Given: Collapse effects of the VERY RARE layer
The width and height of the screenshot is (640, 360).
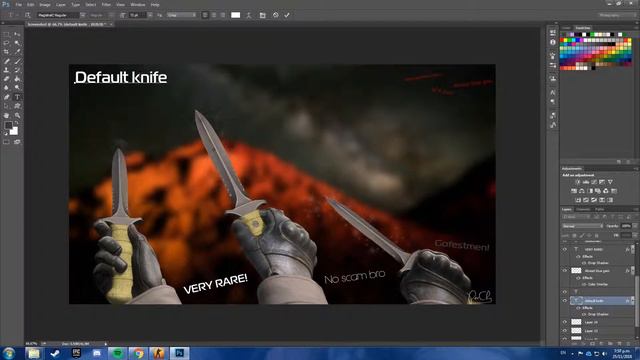Looking at the screenshot, I should tap(633, 249).
